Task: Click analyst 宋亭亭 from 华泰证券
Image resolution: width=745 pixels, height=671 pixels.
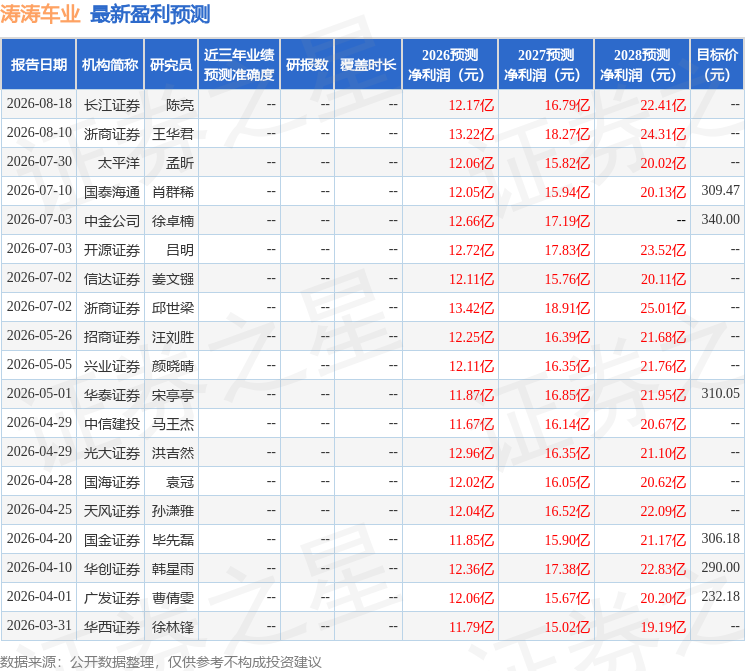Action: point(172,395)
